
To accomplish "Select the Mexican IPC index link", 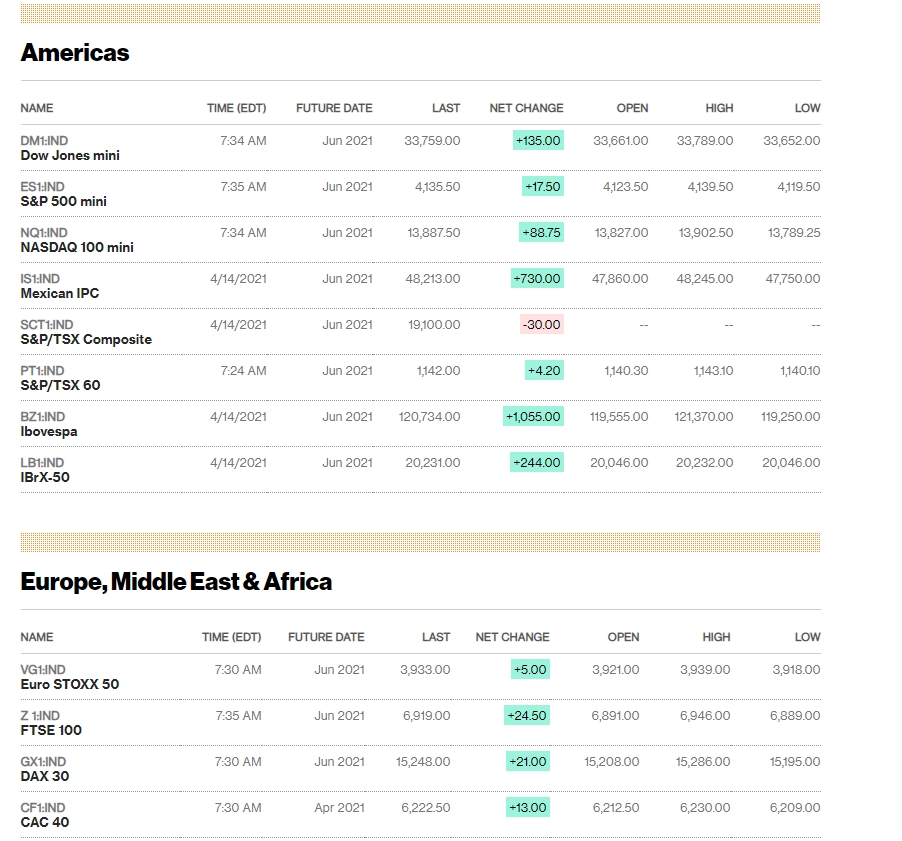I will [60, 294].
